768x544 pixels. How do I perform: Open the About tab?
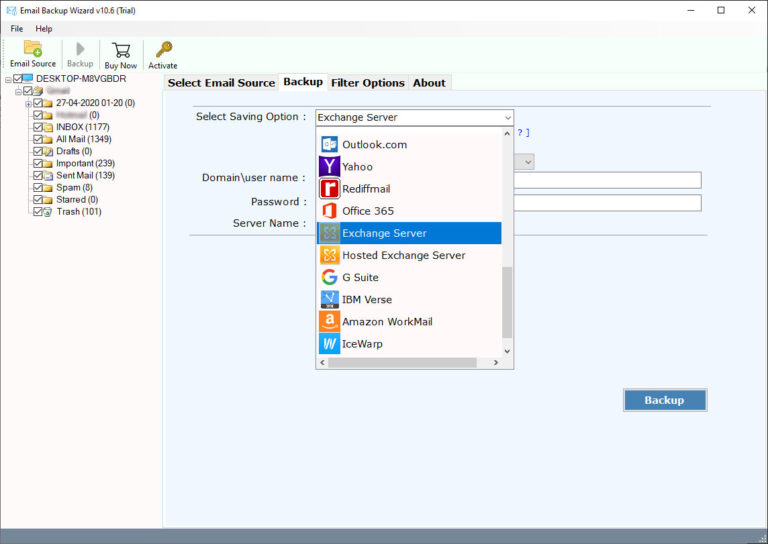(429, 83)
